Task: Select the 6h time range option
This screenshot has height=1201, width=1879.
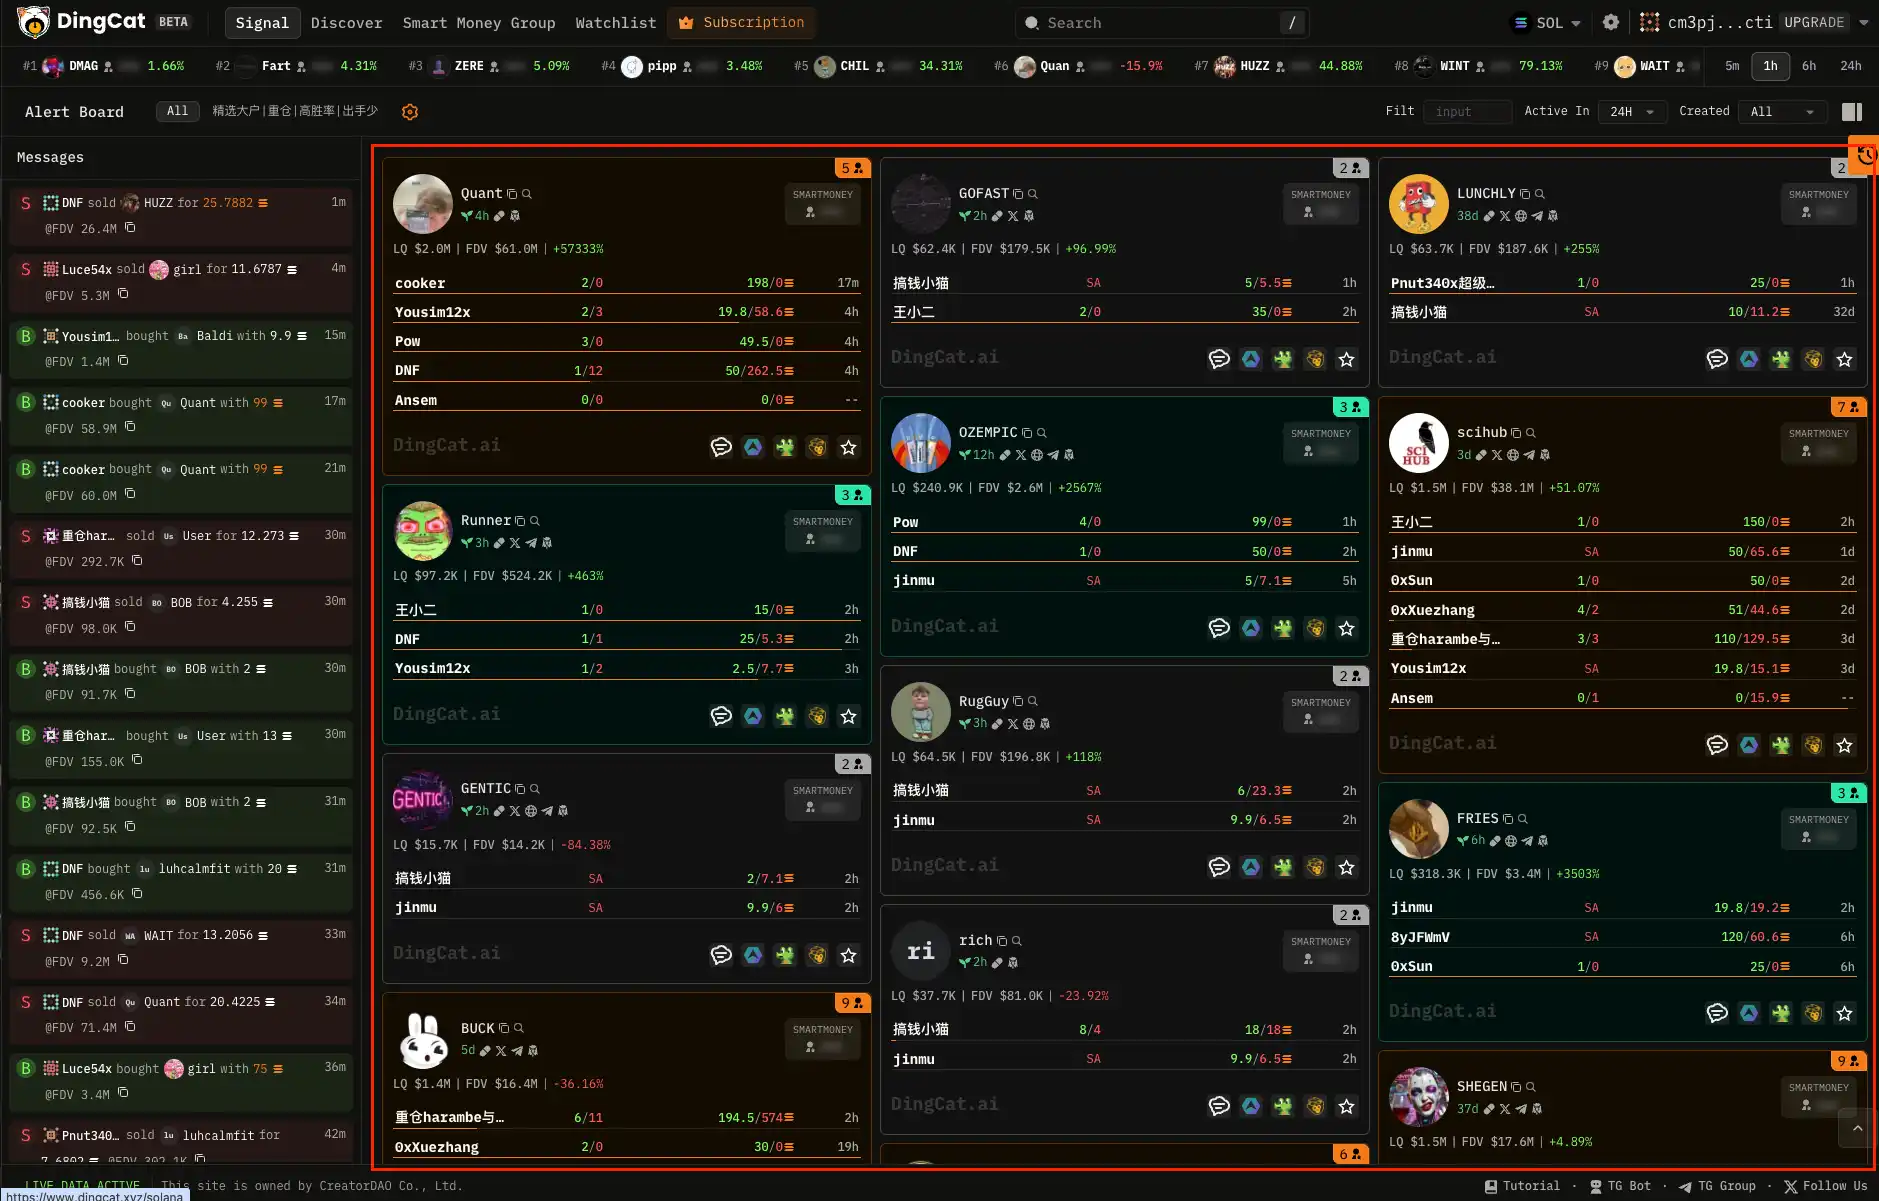Action: 1809,66
